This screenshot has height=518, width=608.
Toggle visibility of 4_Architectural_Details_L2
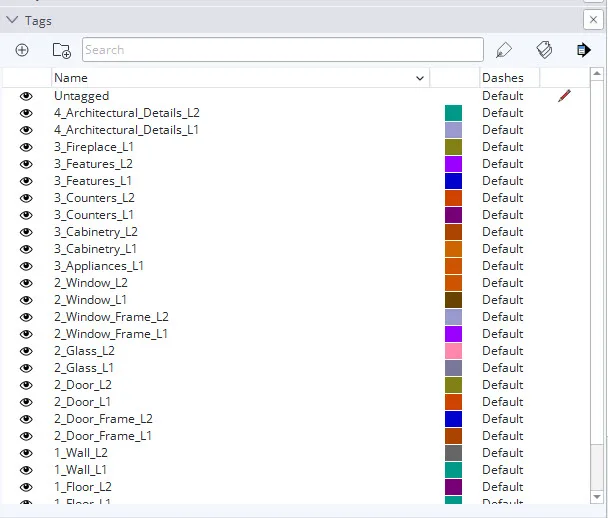click(x=26, y=113)
